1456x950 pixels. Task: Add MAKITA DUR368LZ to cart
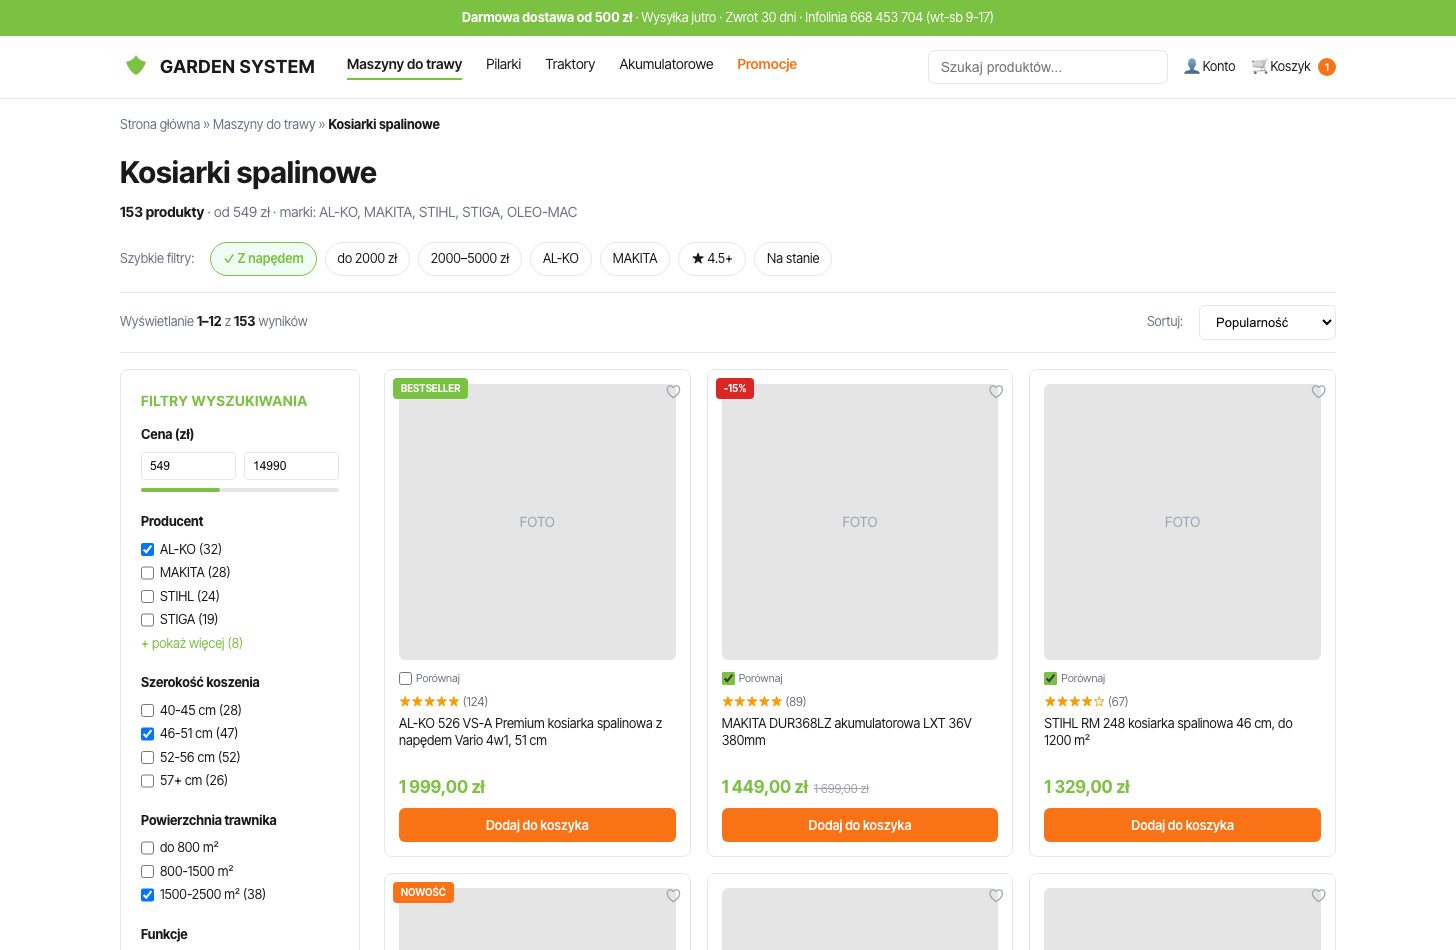860,825
